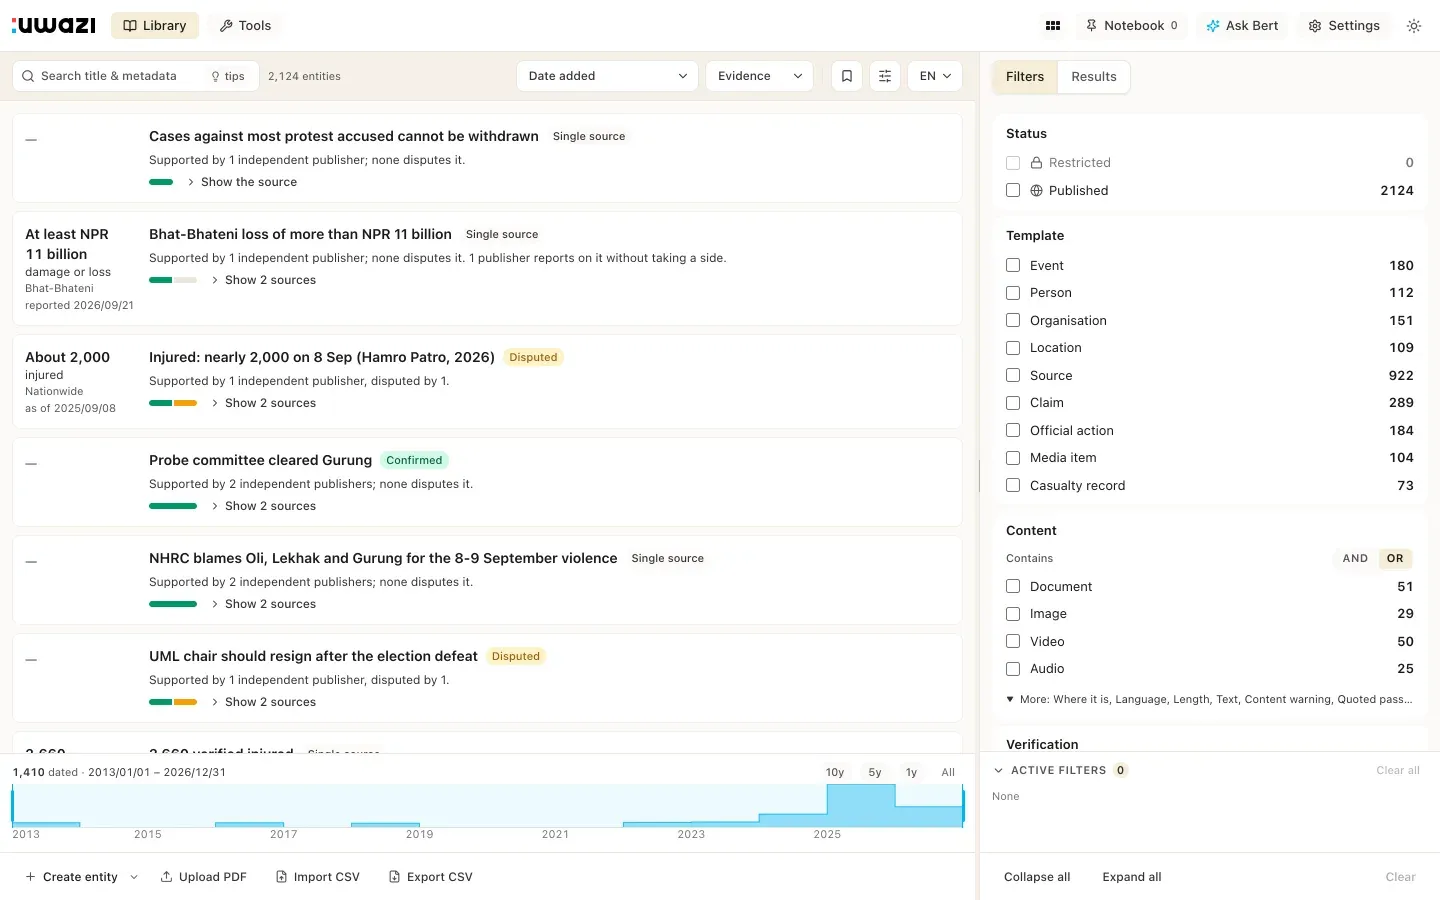Open the Date added sort dropdown
This screenshot has height=900, width=1440.
pos(607,76)
